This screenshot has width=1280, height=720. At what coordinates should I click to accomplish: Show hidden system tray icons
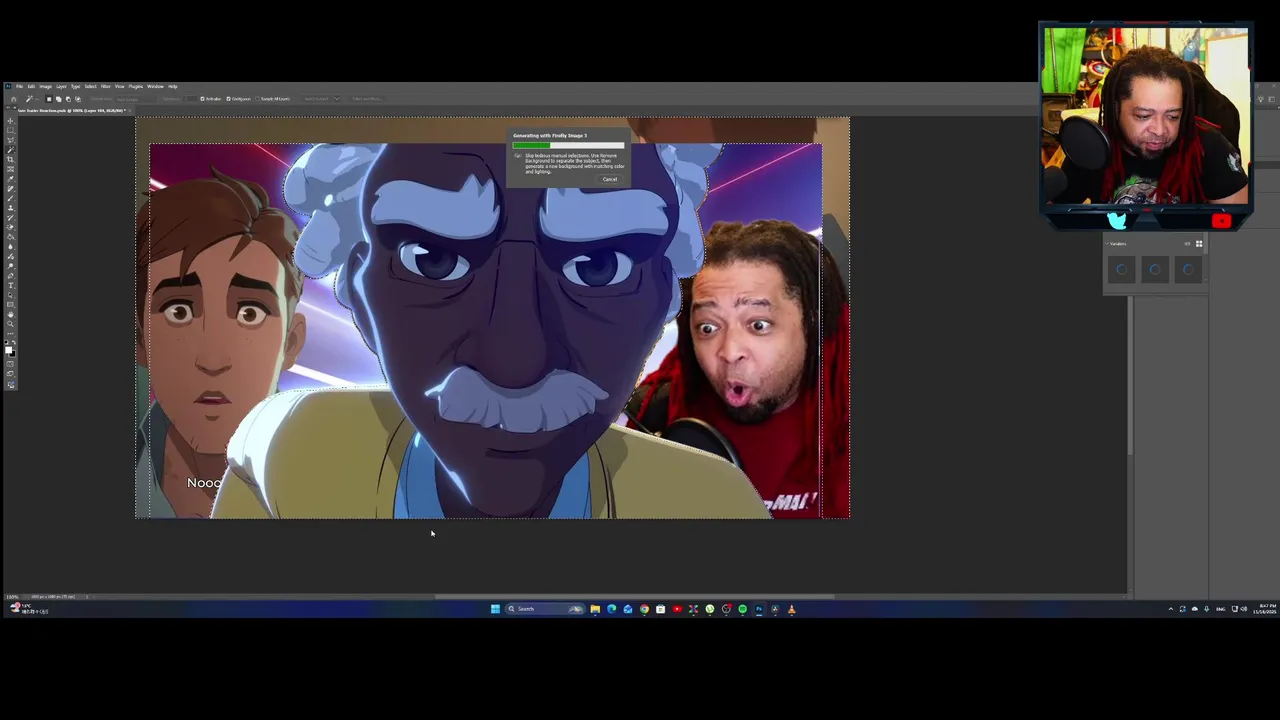click(1171, 608)
